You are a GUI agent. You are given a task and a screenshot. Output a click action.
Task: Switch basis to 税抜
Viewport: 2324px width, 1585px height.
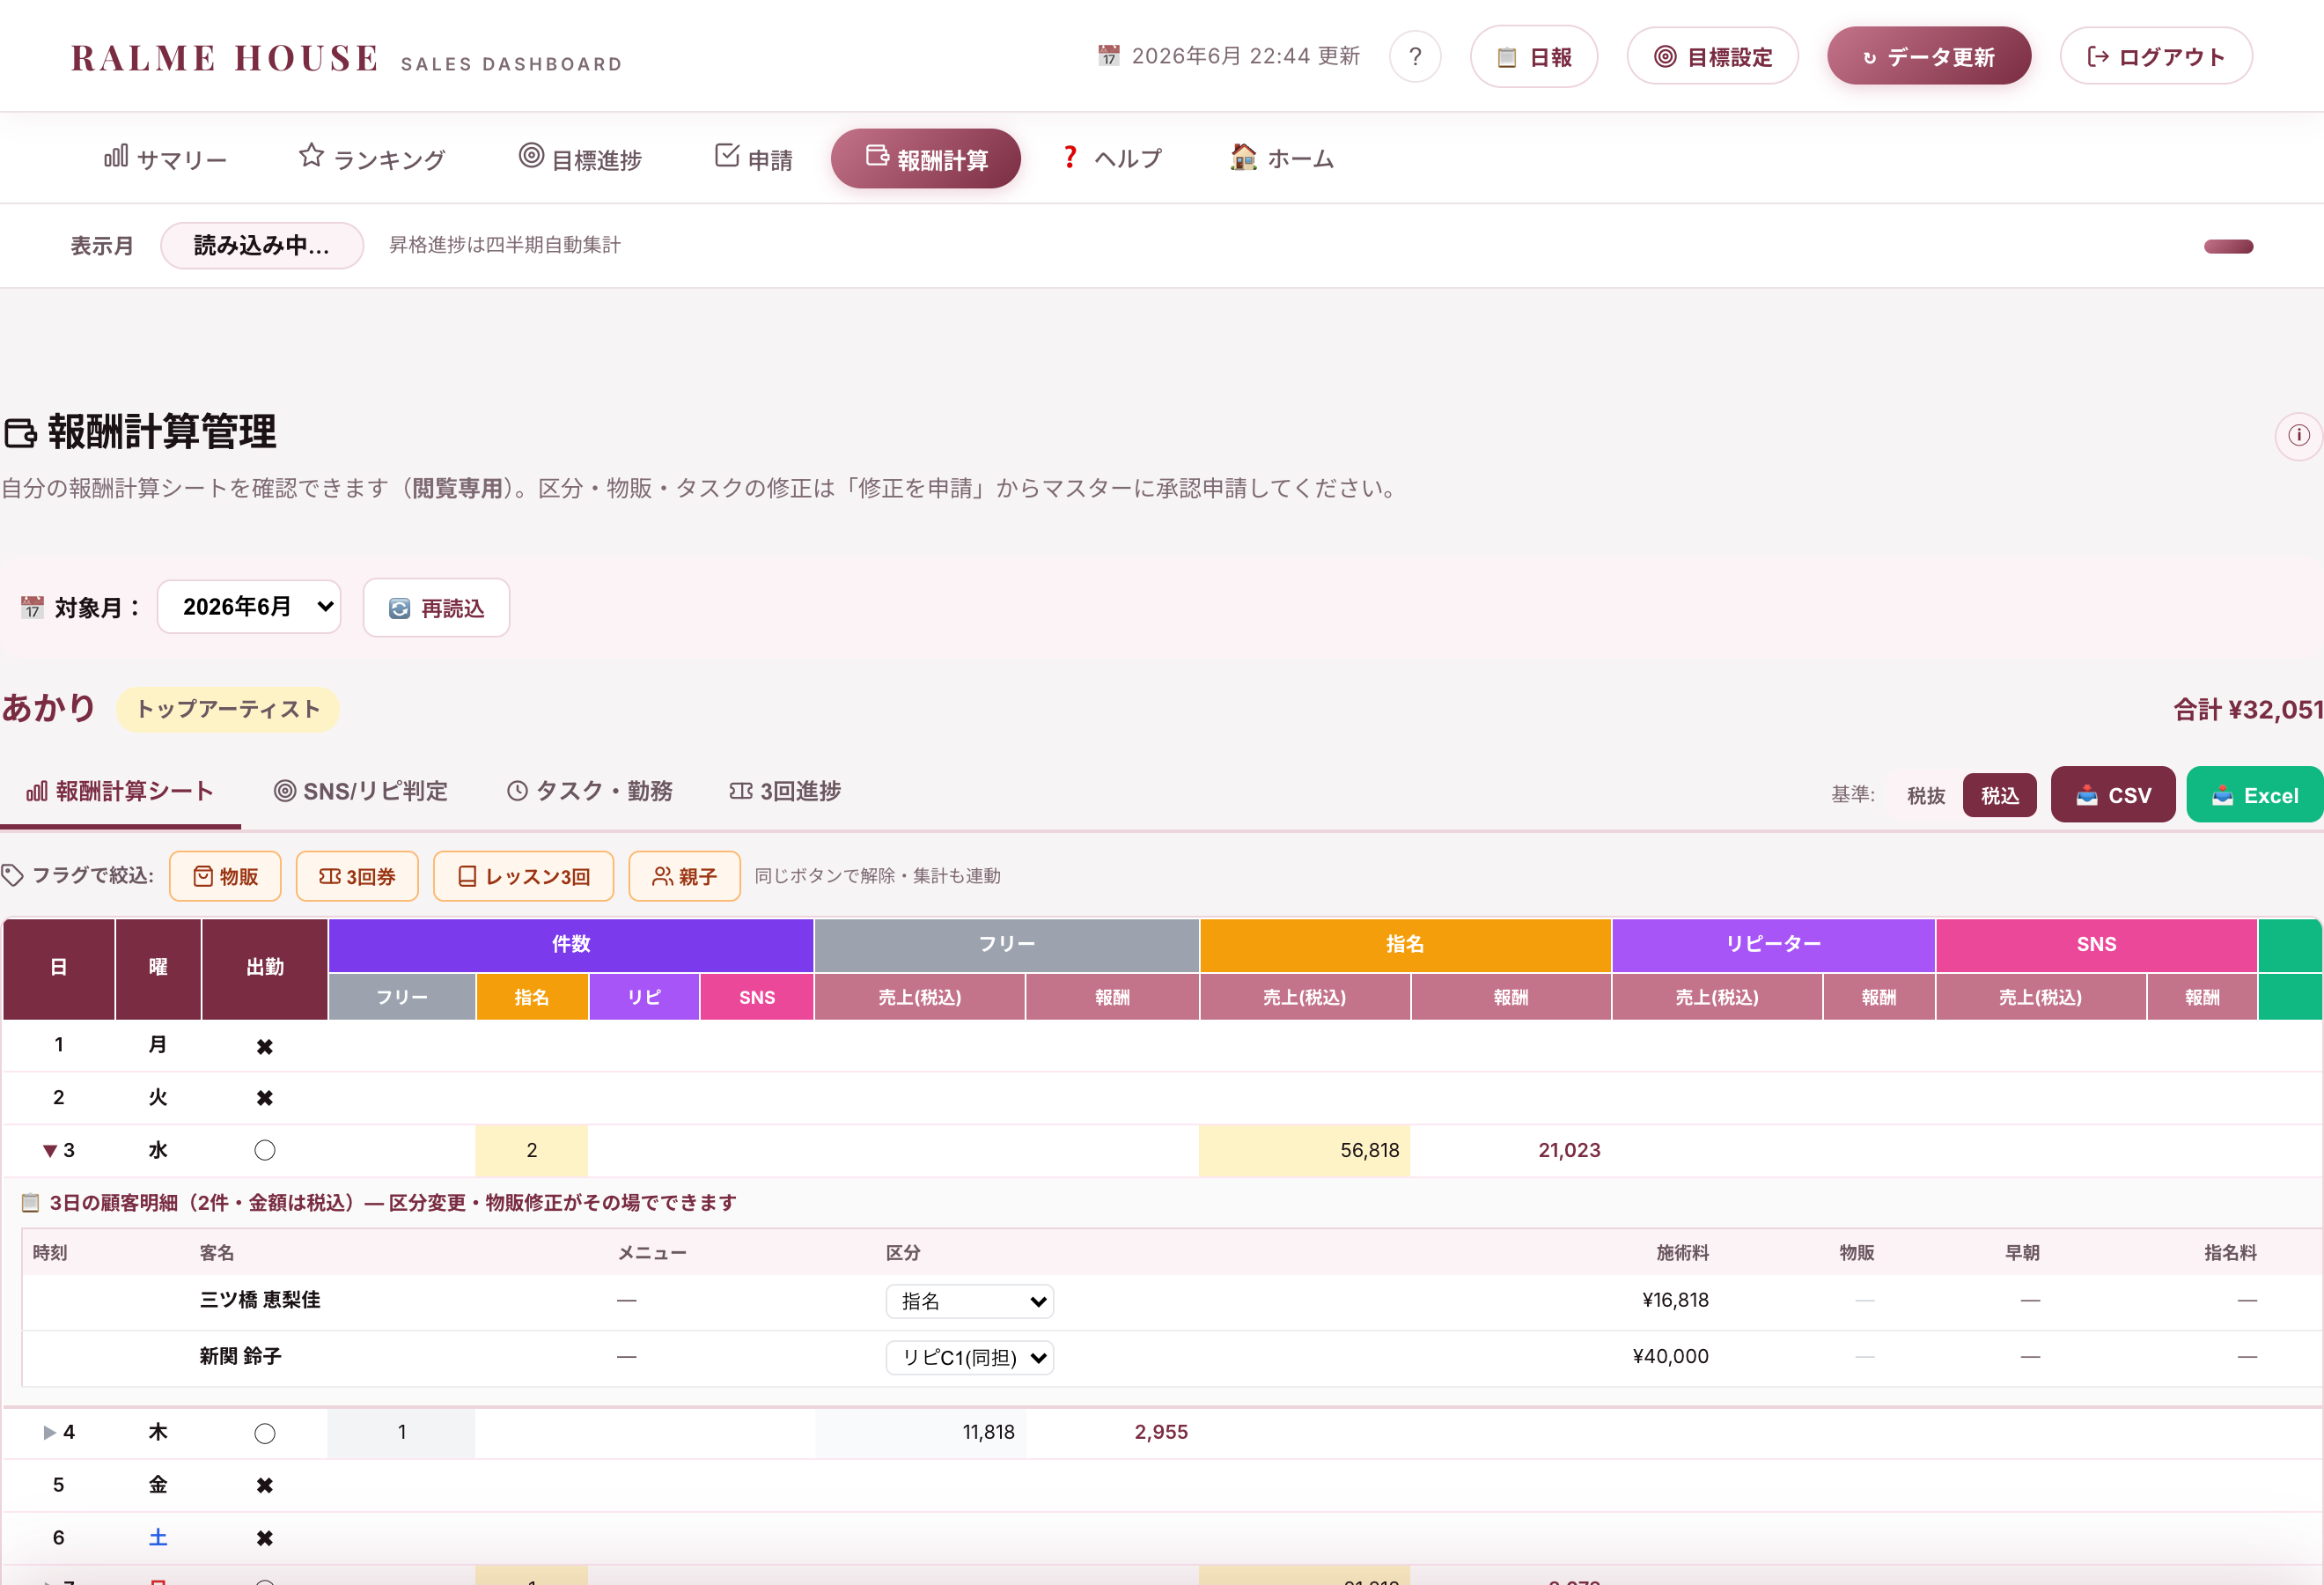(1926, 796)
